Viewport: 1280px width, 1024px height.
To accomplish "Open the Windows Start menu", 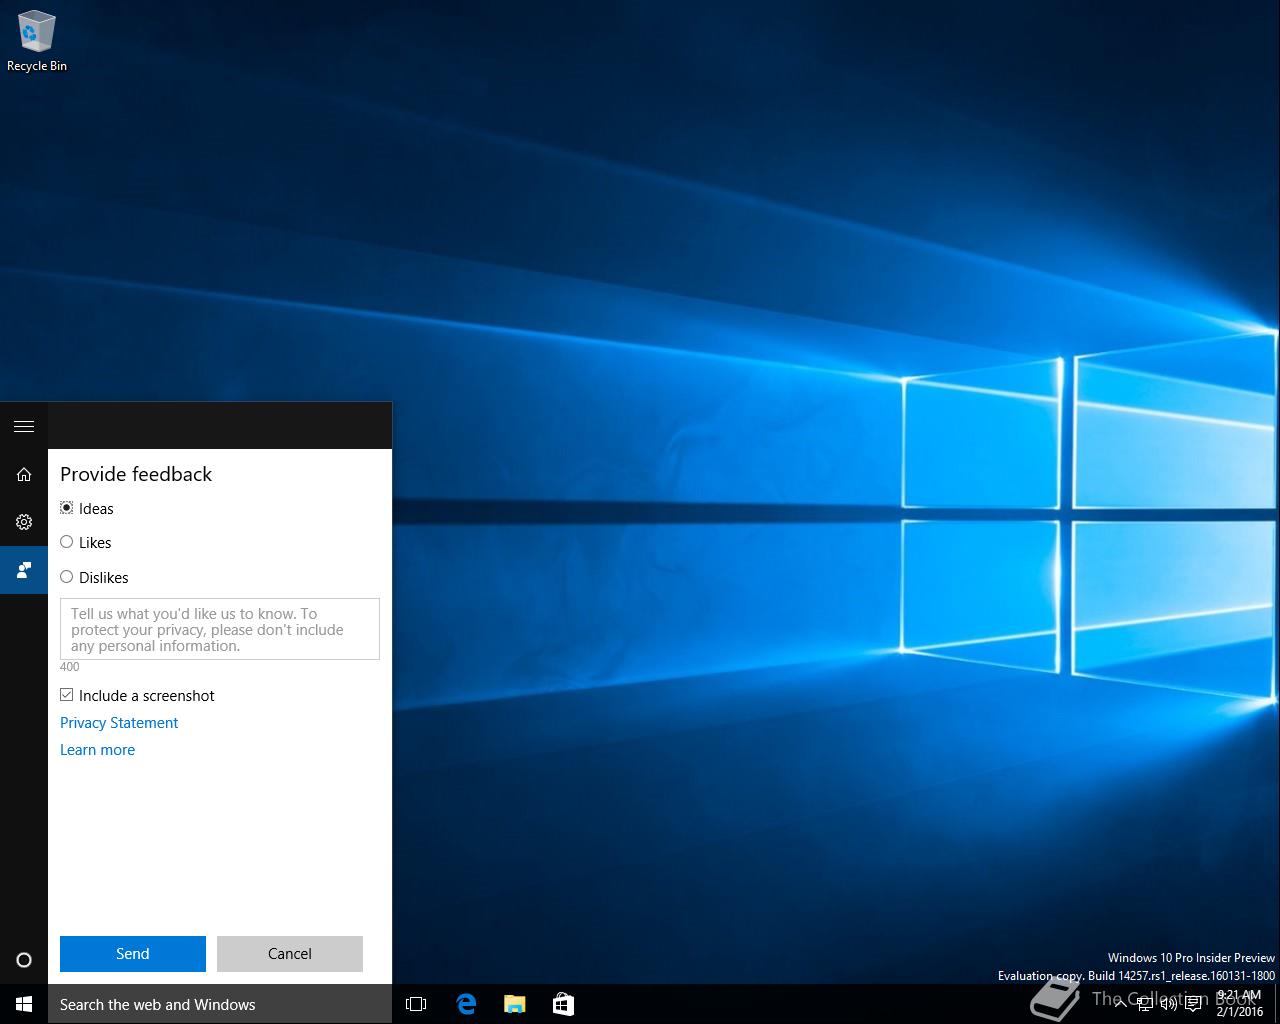I will click(x=24, y=1004).
